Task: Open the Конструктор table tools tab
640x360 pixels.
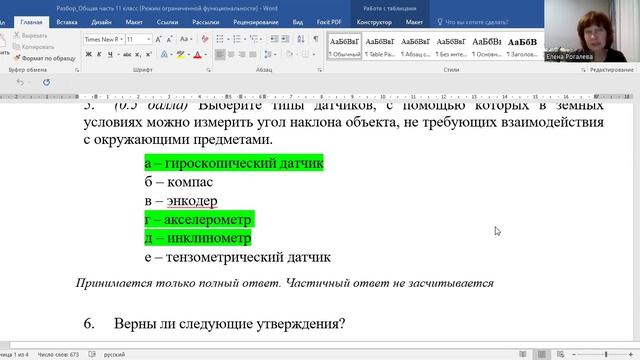Action: pyautogui.click(x=374, y=22)
